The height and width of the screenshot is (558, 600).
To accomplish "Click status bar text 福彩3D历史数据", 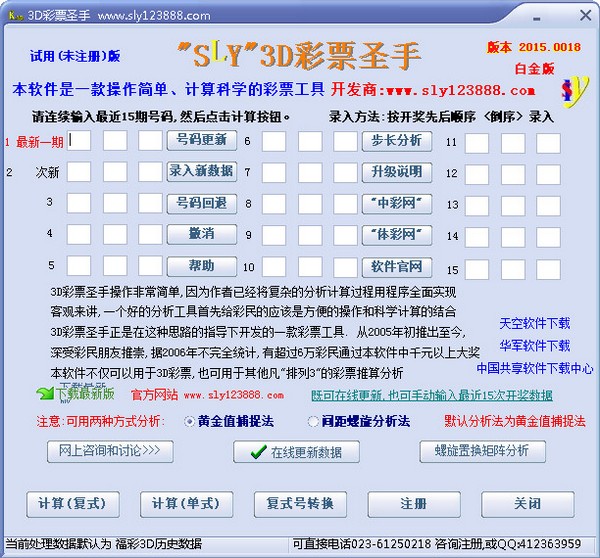I will point(158,544).
